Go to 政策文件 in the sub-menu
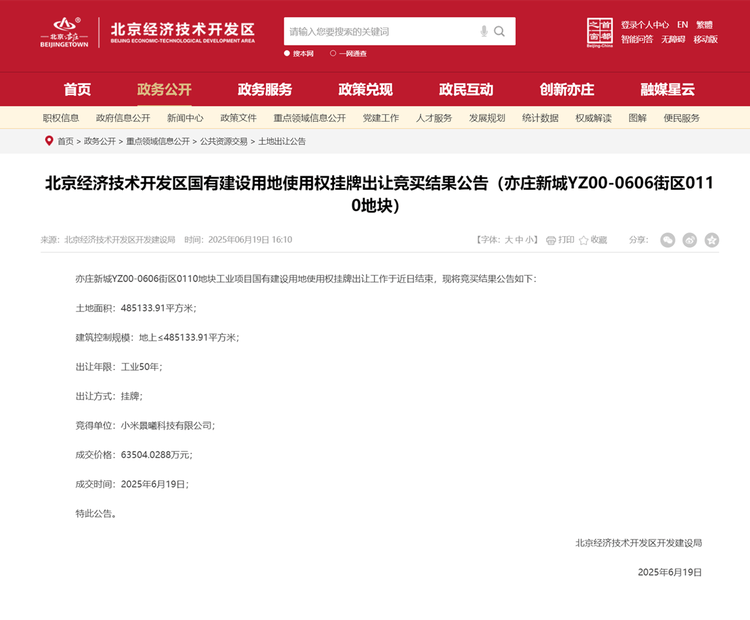The width and height of the screenshot is (750, 620). (x=238, y=118)
